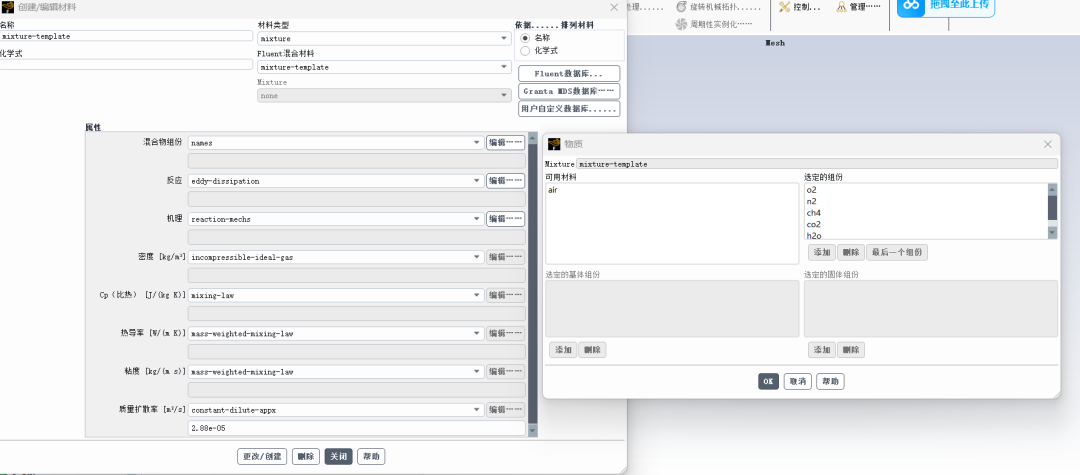The width and height of the screenshot is (1080, 475).
Task: Open the 质量扩散率 constant-dilute-appx dropdown
Action: pos(336,410)
